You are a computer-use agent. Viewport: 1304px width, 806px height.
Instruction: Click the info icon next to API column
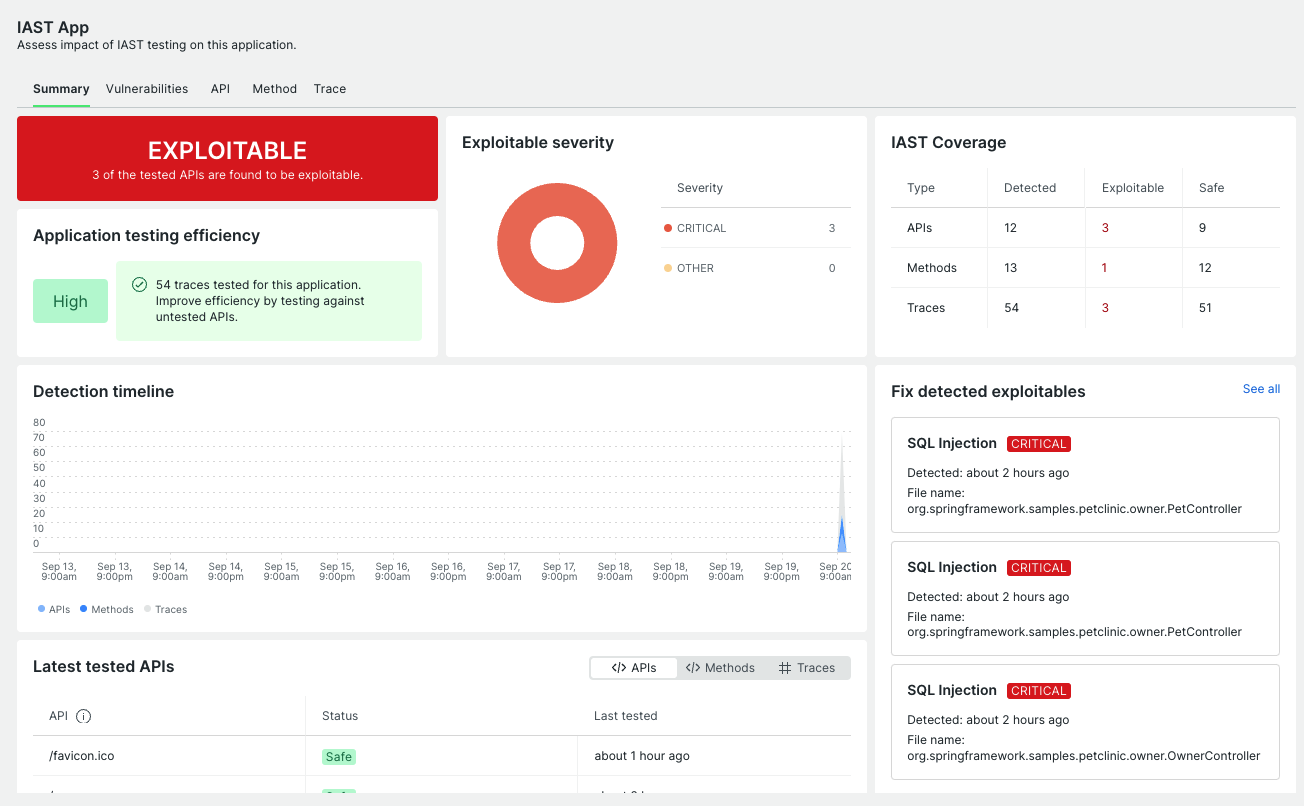pos(84,716)
